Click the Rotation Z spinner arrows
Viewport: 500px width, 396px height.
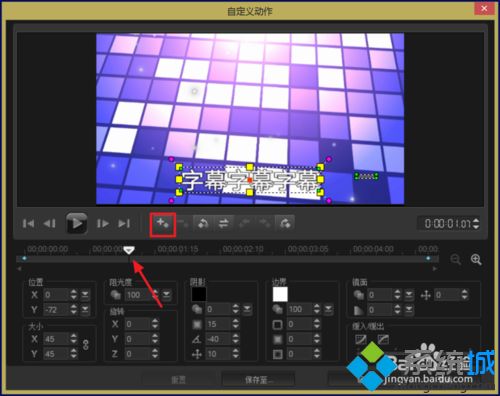pyautogui.click(x=155, y=354)
